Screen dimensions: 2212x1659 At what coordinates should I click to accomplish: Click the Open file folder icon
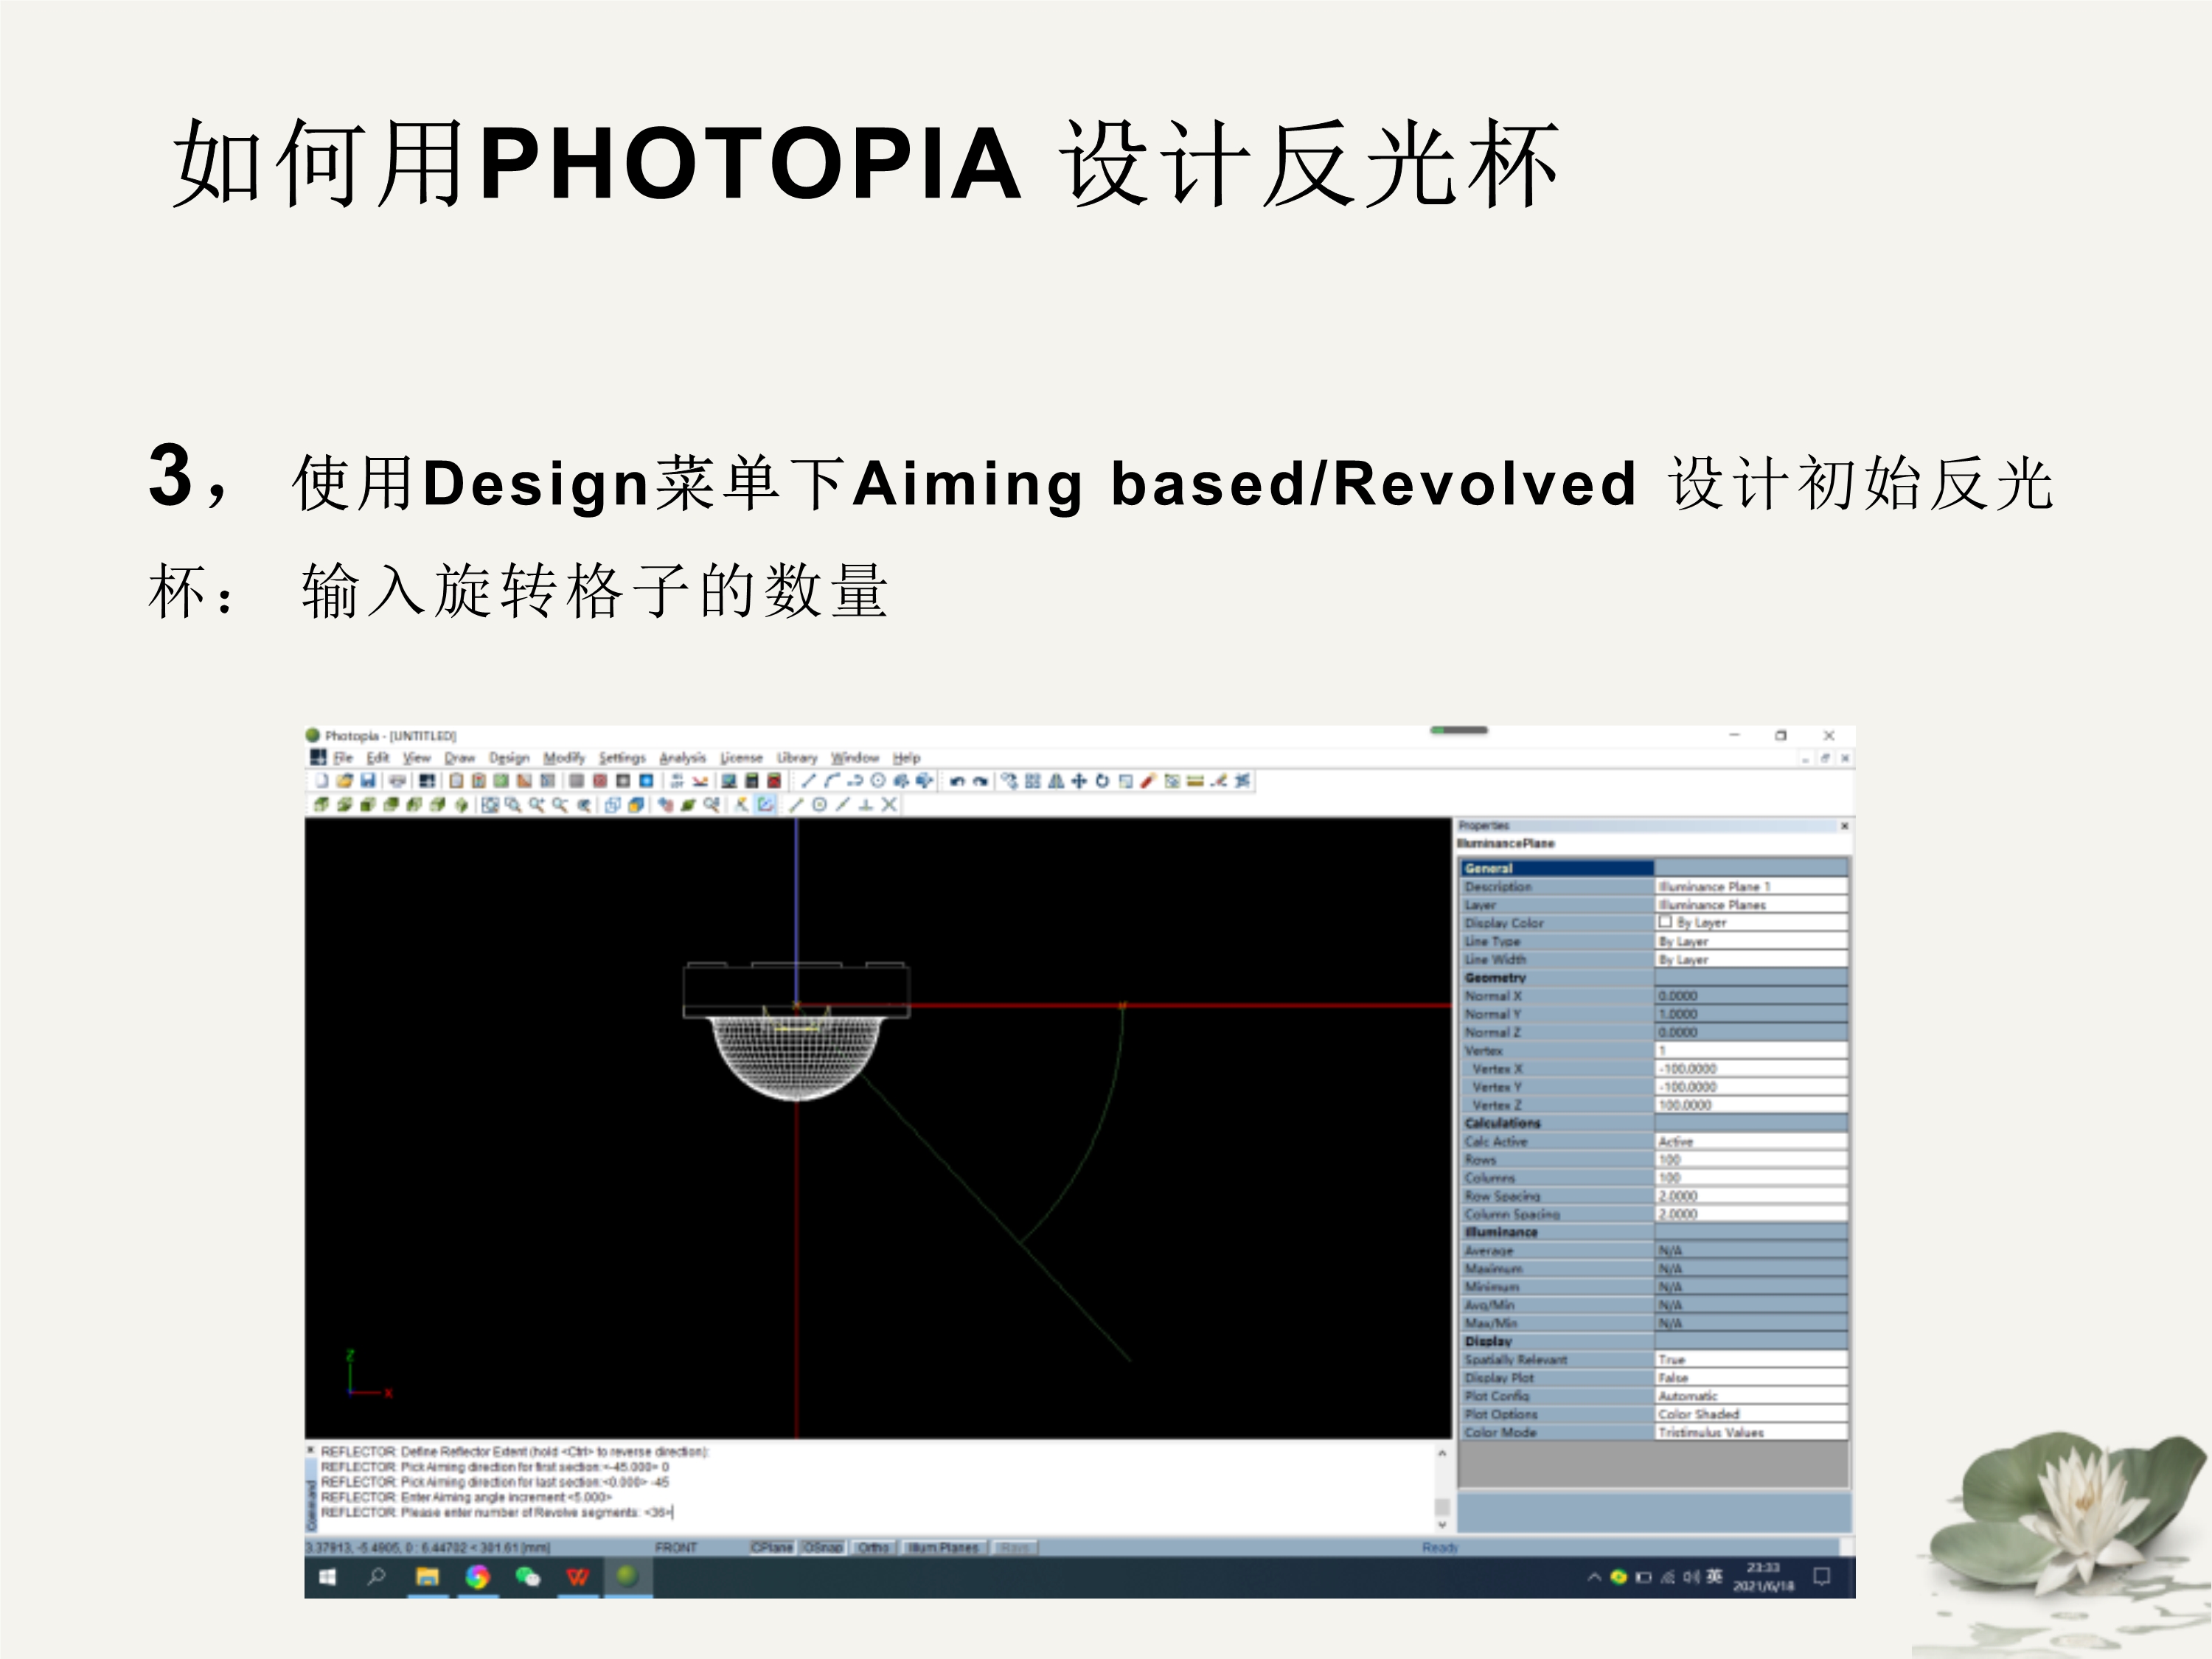(x=345, y=781)
